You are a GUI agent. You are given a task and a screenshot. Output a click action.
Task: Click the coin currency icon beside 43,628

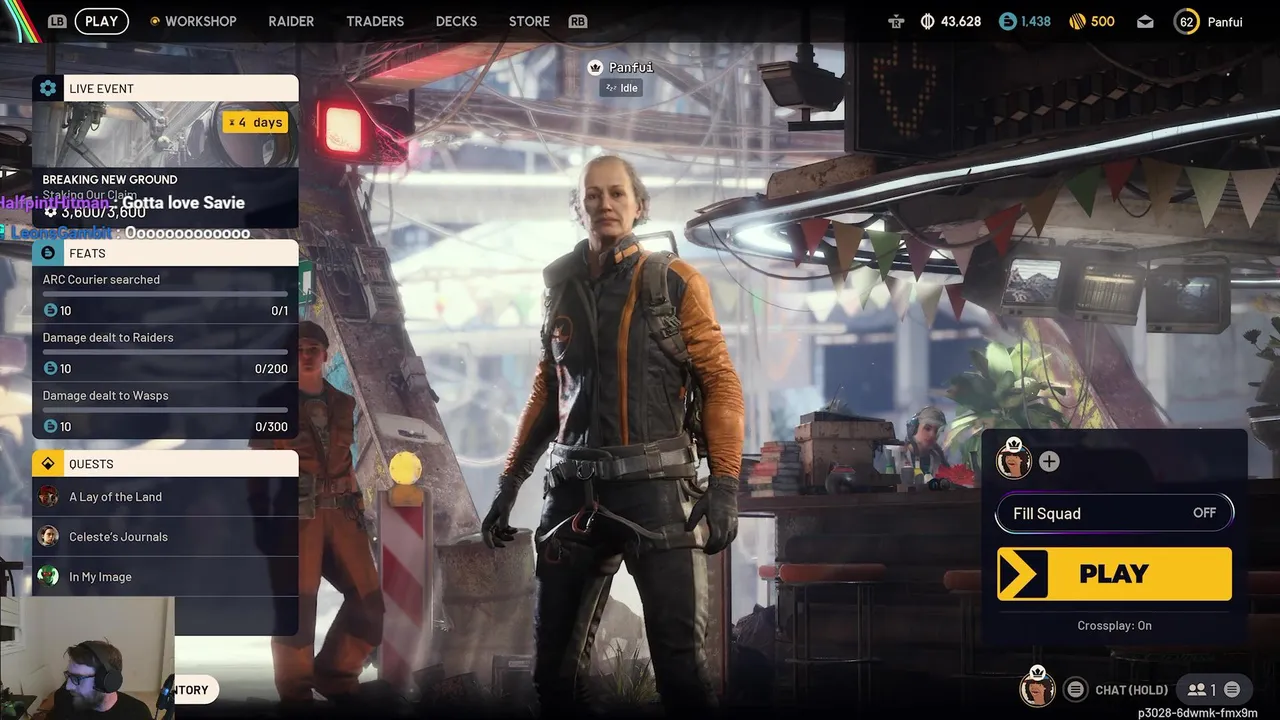click(x=927, y=21)
